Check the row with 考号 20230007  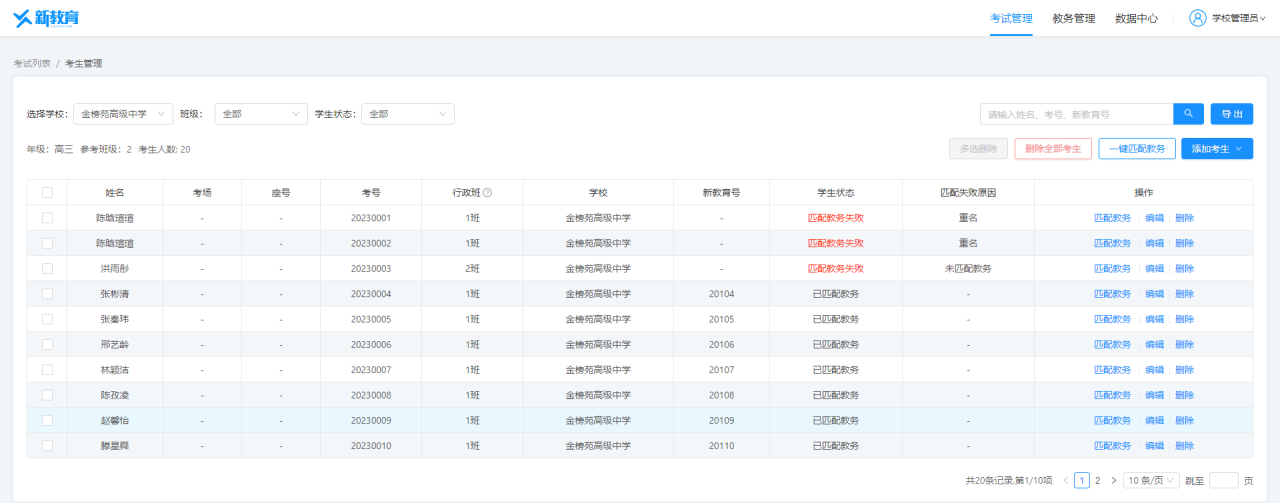(47, 369)
